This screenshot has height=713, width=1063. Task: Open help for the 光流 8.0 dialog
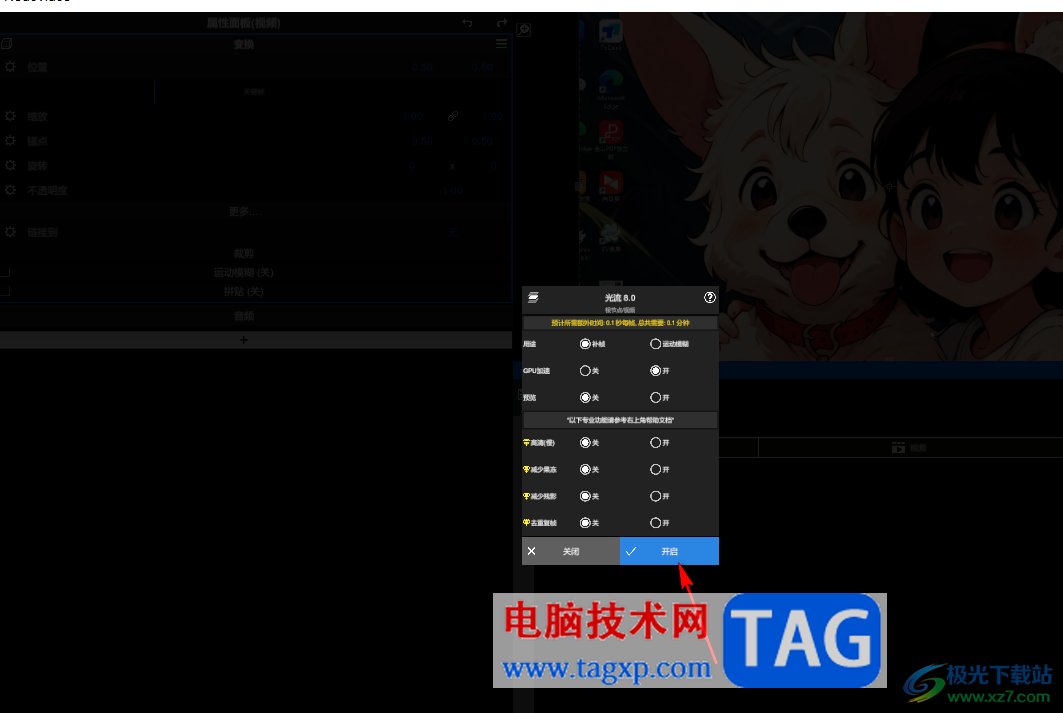pyautogui.click(x=709, y=298)
